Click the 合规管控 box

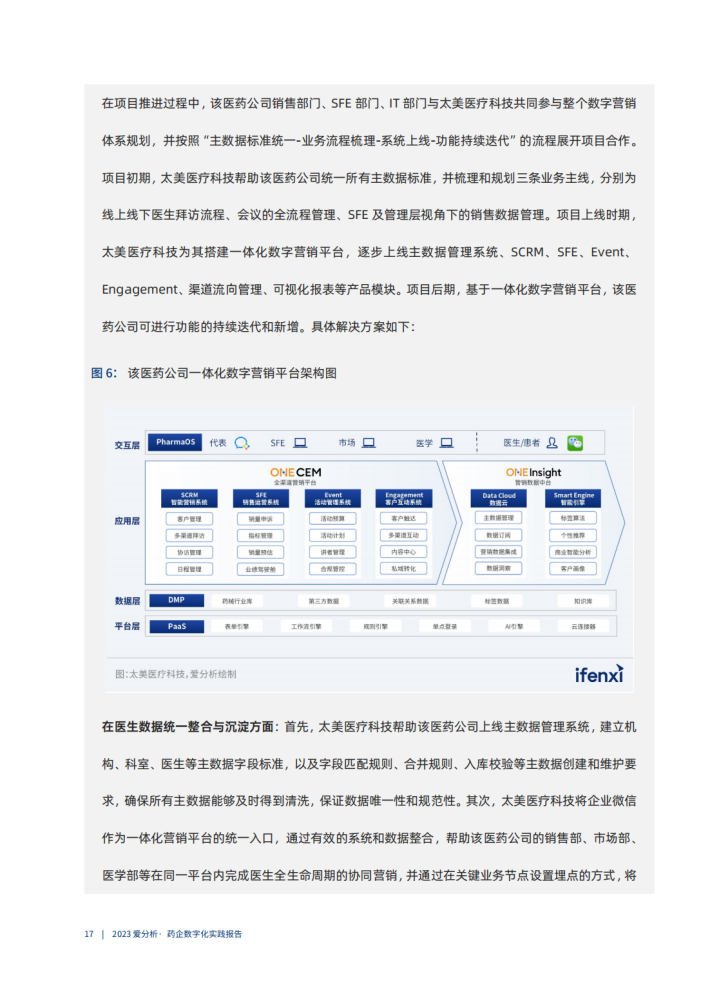(x=333, y=569)
